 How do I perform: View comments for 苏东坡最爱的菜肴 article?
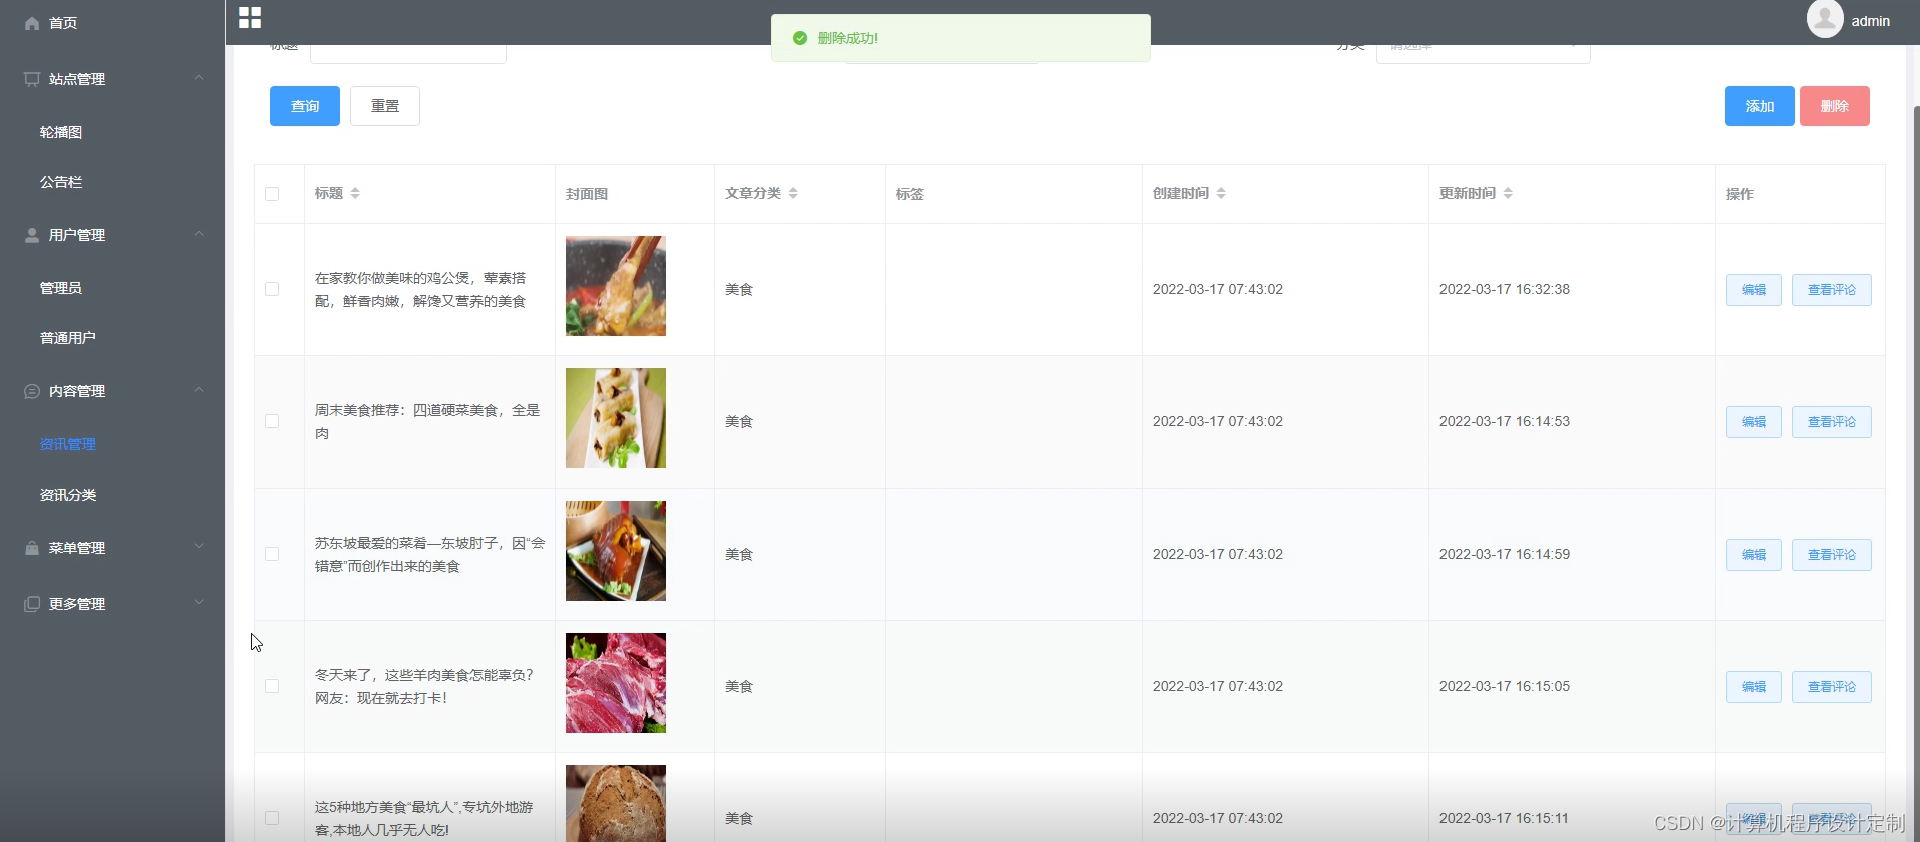[x=1832, y=555]
